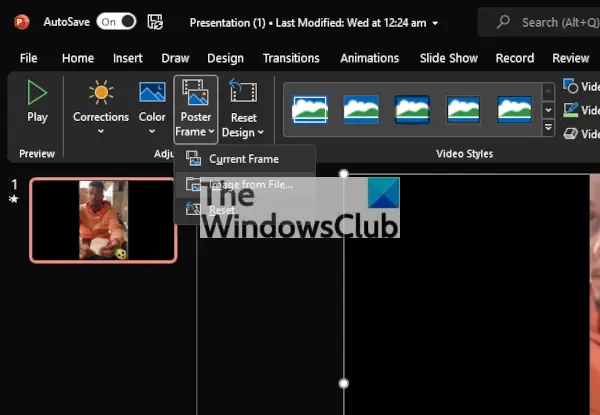Click the Poster Frame icon
The image size is (600, 415).
pyautogui.click(x=196, y=92)
